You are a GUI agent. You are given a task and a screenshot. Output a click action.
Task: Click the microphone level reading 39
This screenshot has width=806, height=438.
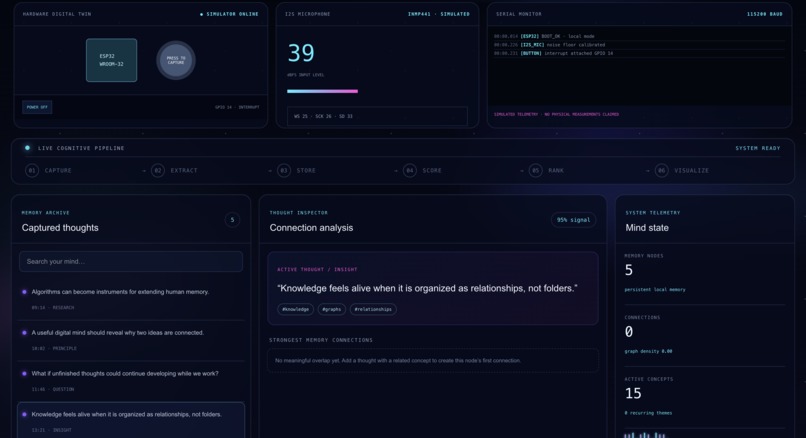[301, 53]
